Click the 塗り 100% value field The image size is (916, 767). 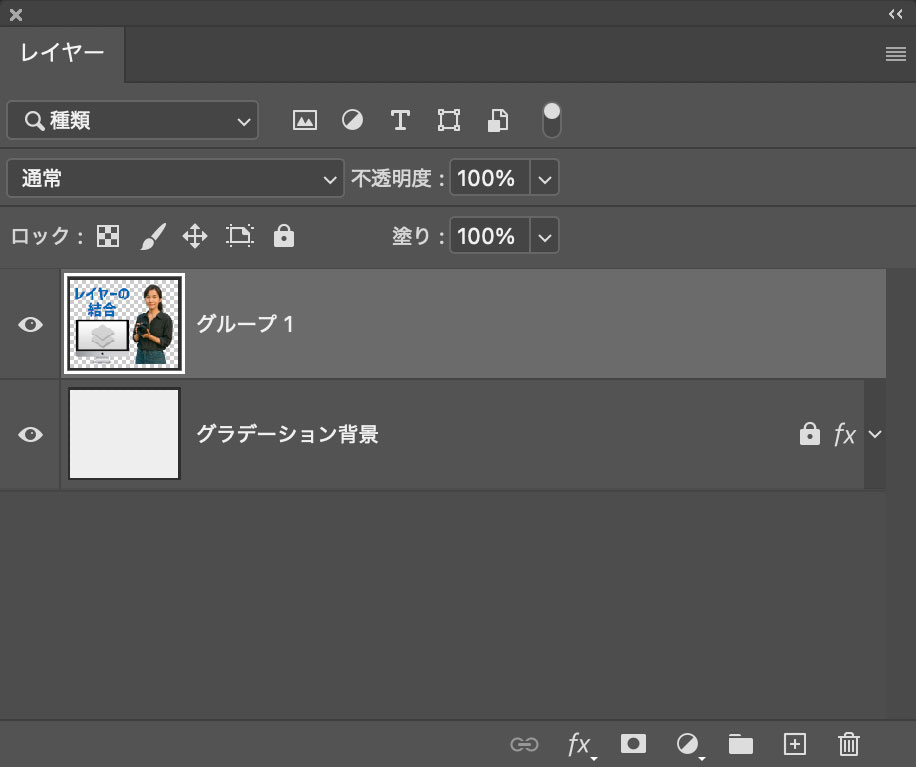click(x=490, y=236)
